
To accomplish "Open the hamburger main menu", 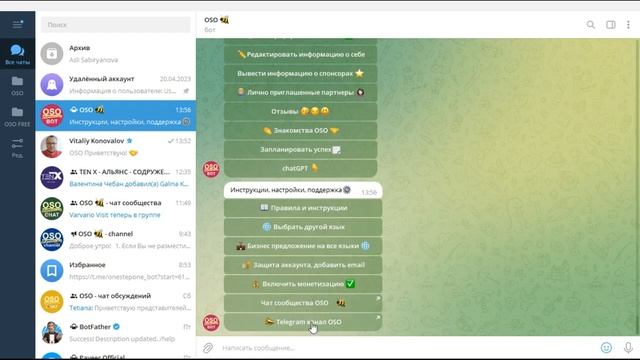I will 17,24.
